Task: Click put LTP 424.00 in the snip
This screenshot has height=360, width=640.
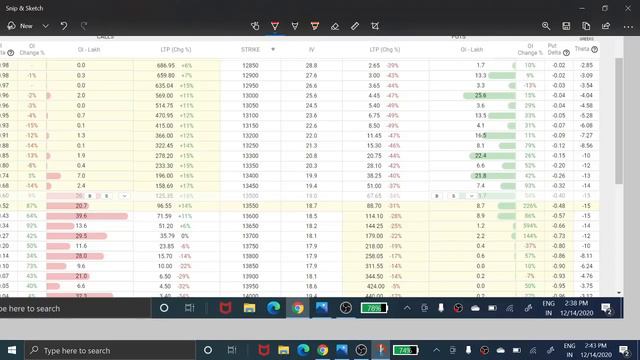Action: [x=376, y=286]
